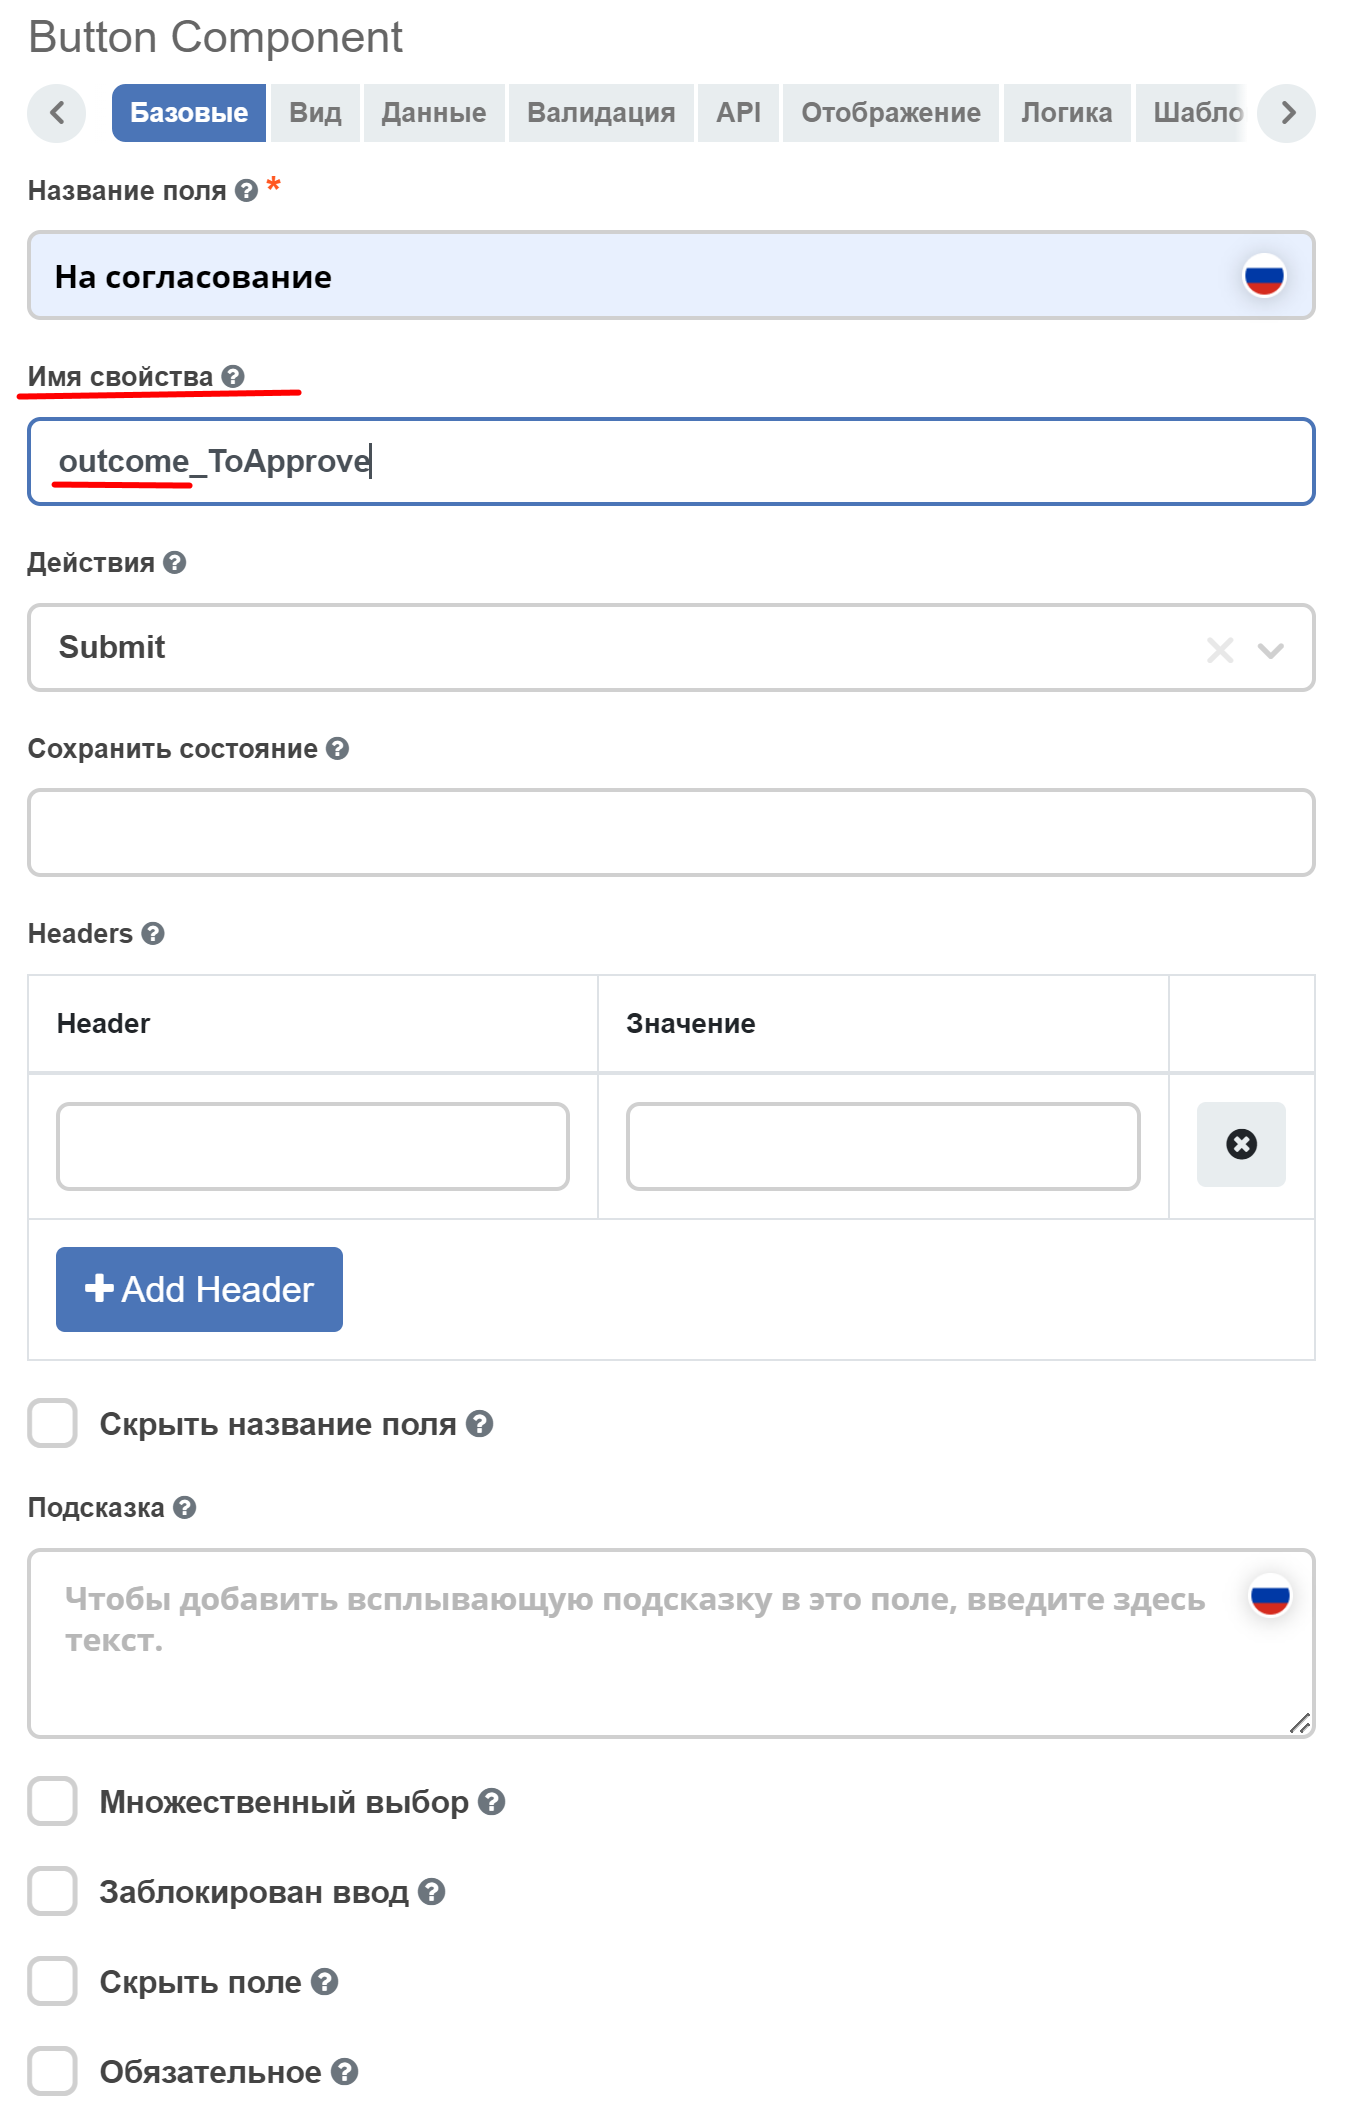Show next tabs with right chevron
The height and width of the screenshot is (2122, 1346).
click(1287, 113)
